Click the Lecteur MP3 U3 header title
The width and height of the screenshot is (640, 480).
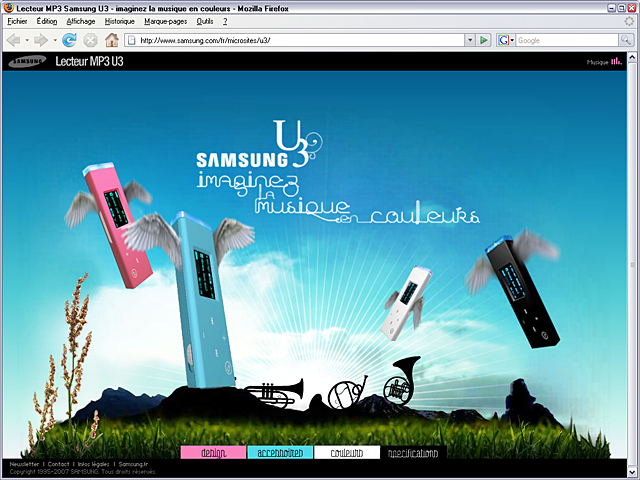click(89, 61)
